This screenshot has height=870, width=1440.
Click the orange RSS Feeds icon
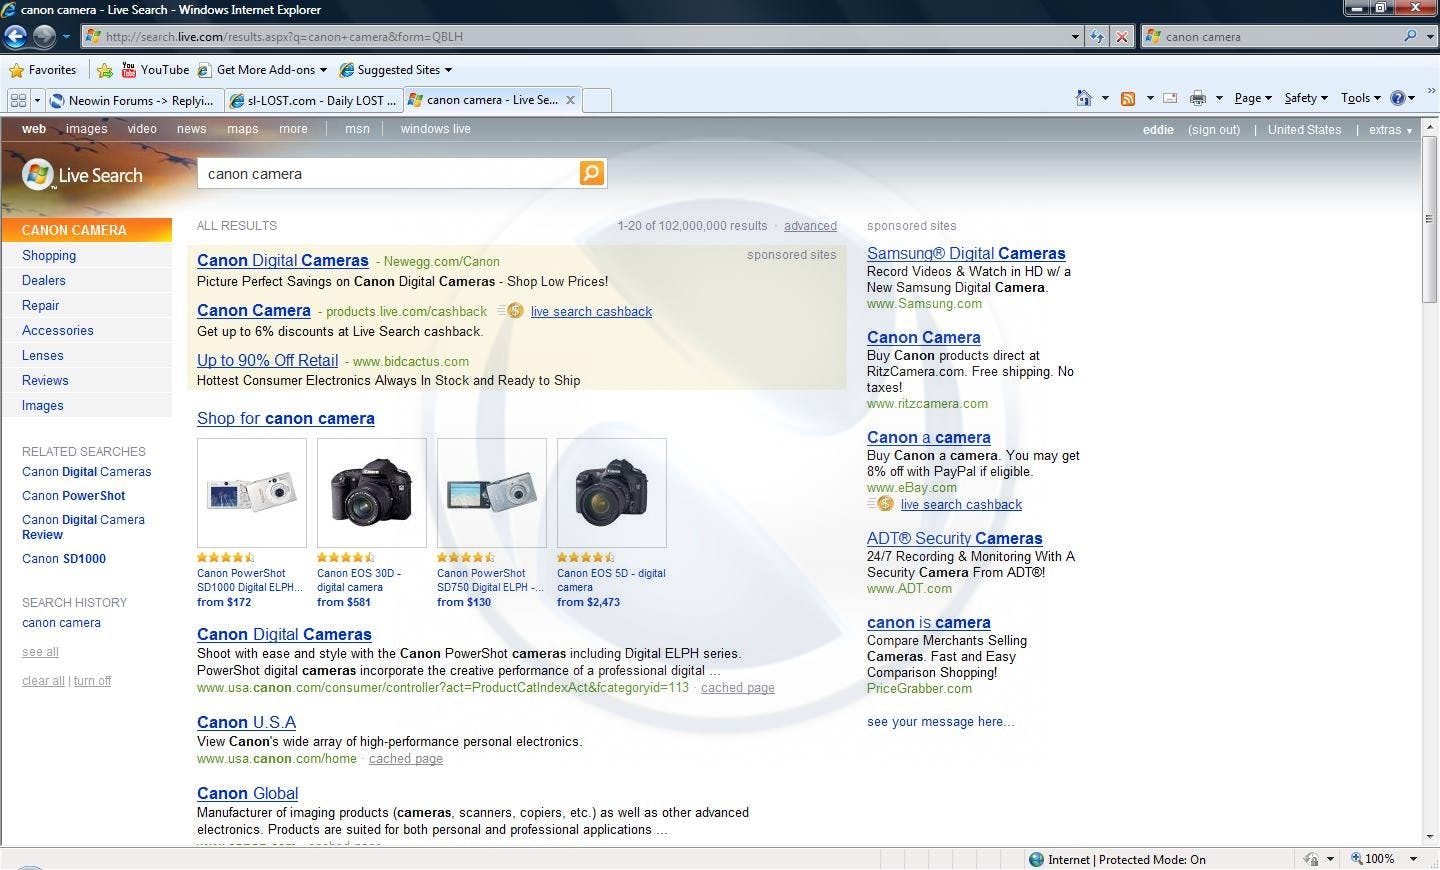(1128, 98)
